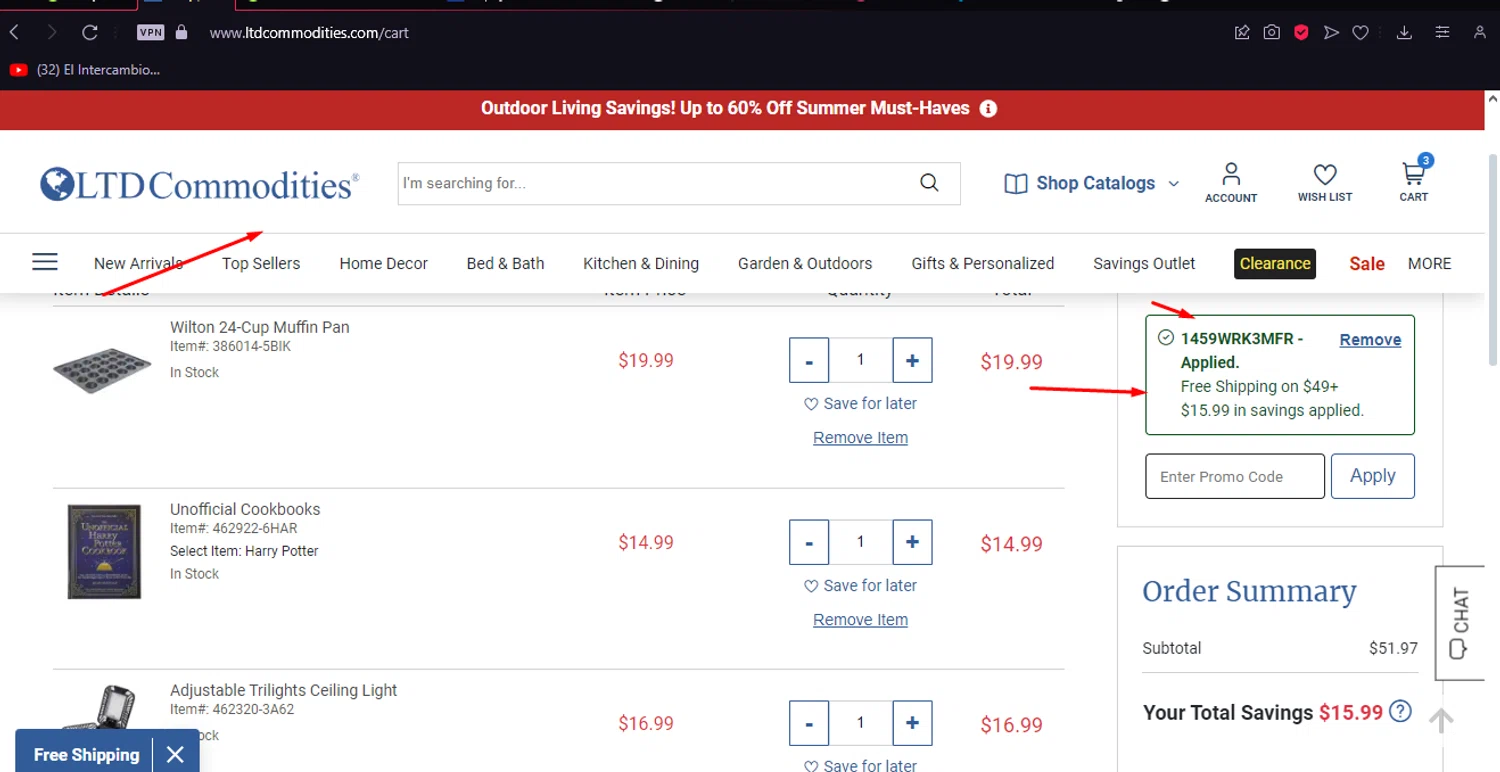1500x772 pixels.
Task: Click the ltdcommodities.com/cart address bar
Action: click(309, 33)
